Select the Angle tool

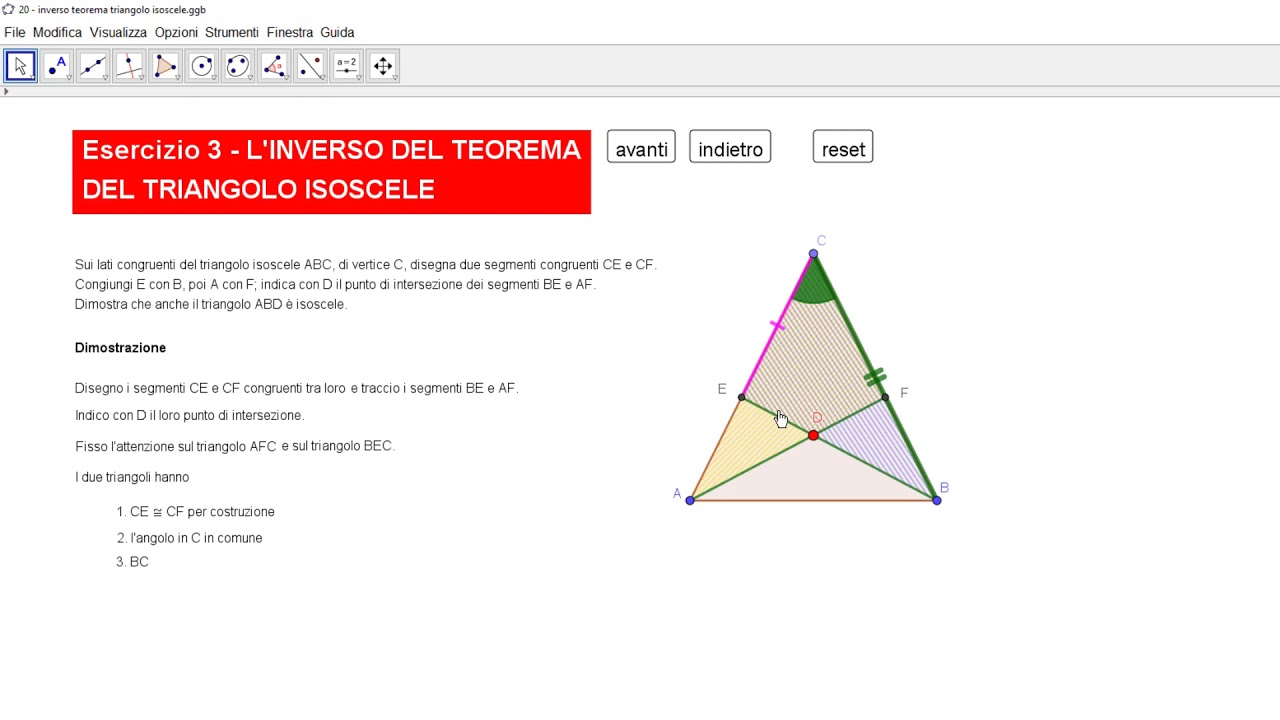point(274,66)
